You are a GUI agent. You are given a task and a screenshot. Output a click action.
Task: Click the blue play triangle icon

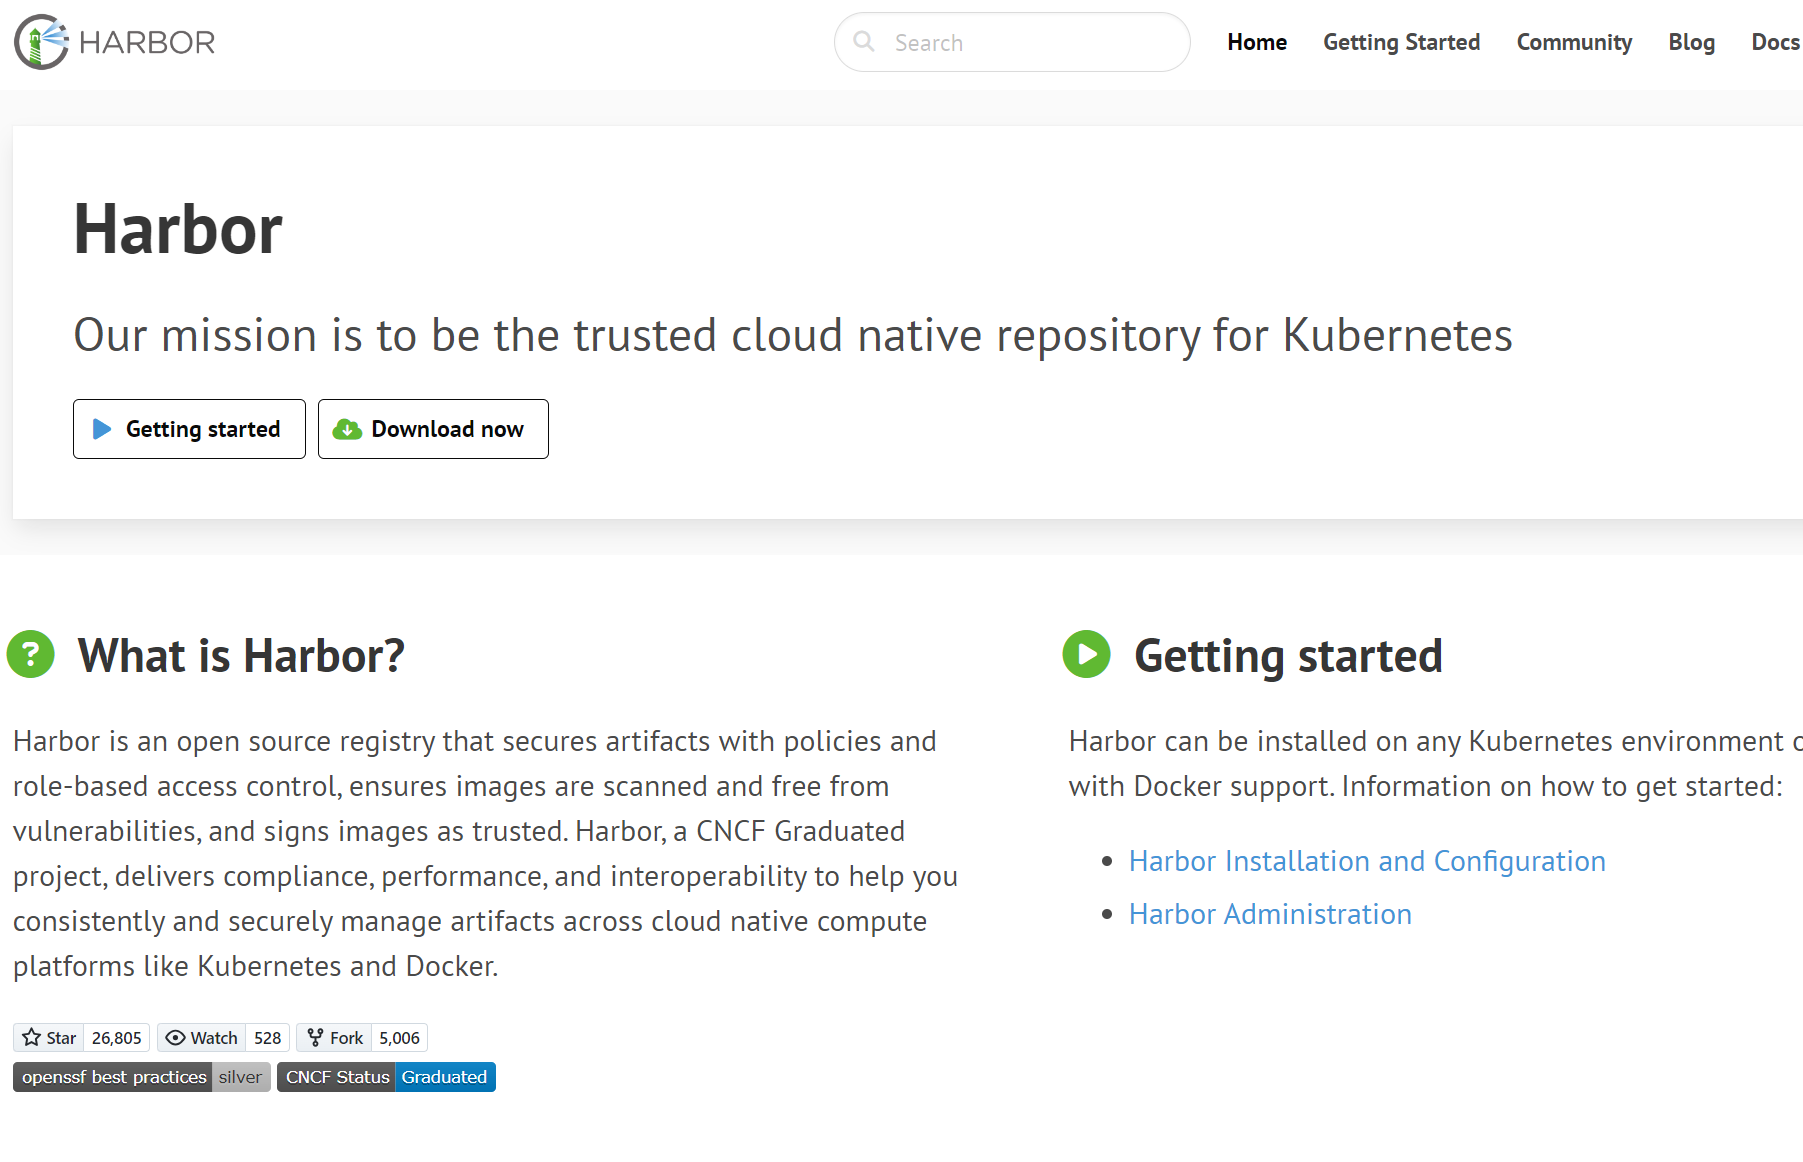[102, 429]
